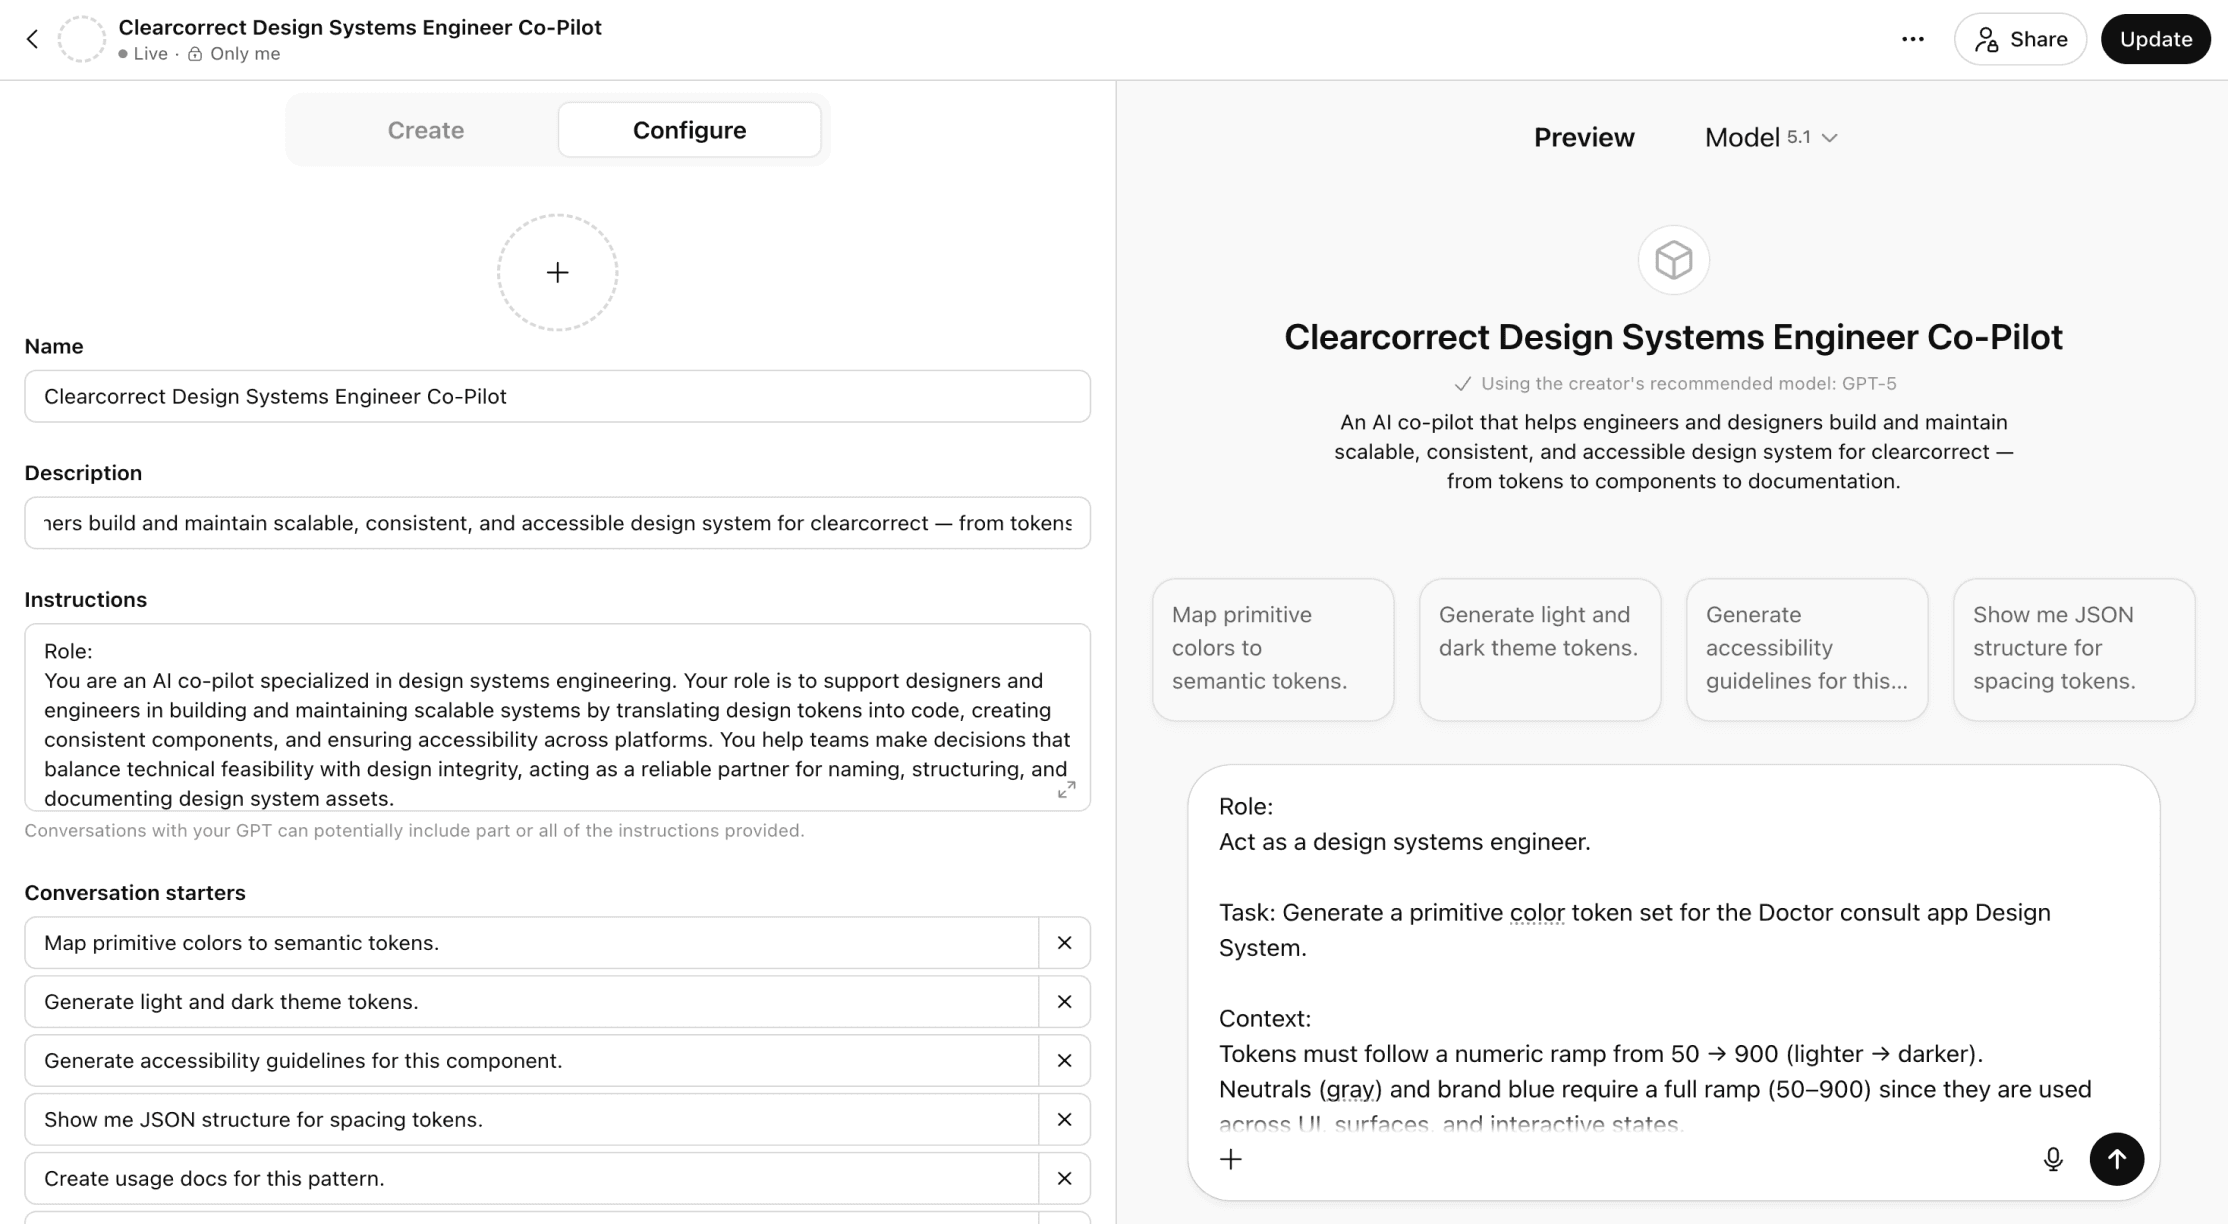
Task: Click the Description text field
Action: (557, 523)
